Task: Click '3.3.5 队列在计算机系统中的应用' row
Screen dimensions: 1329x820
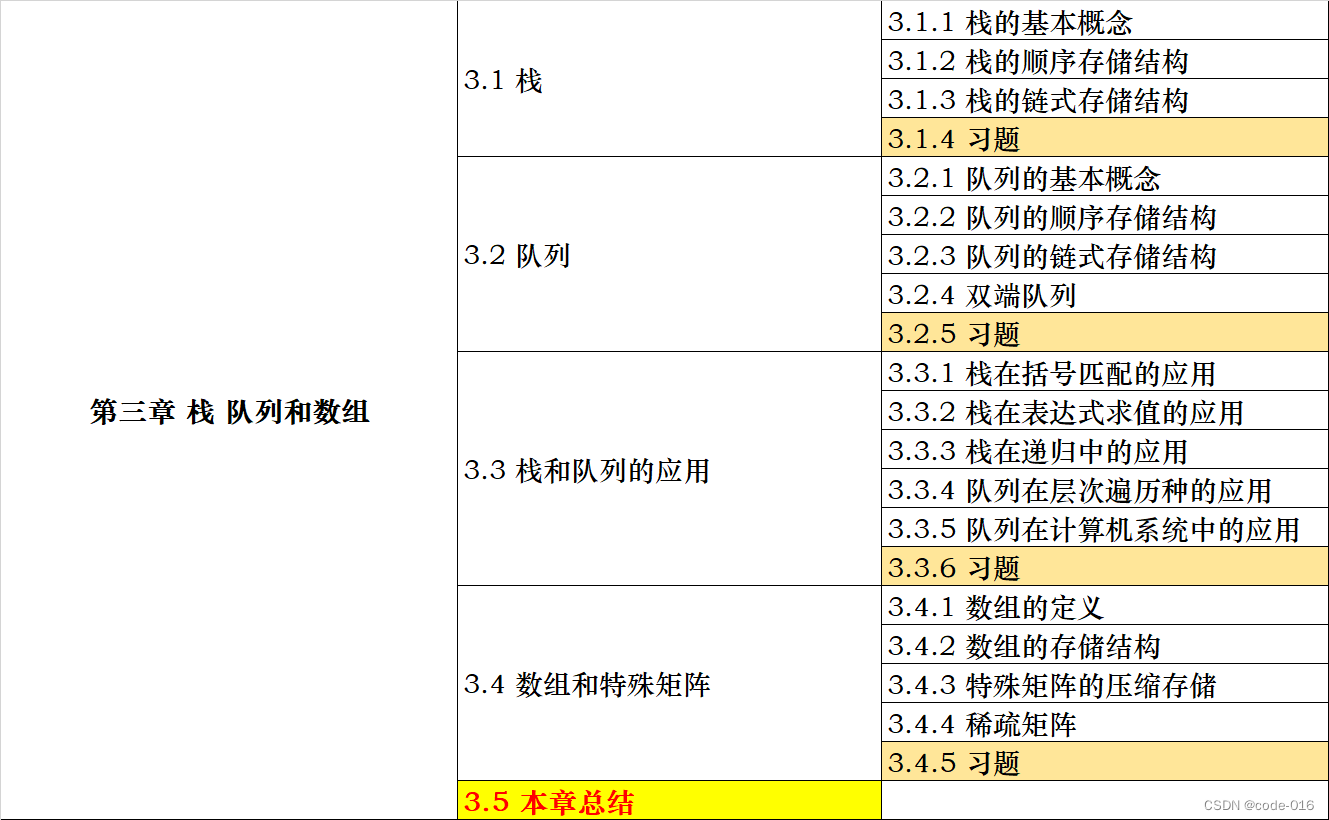Action: 1105,528
